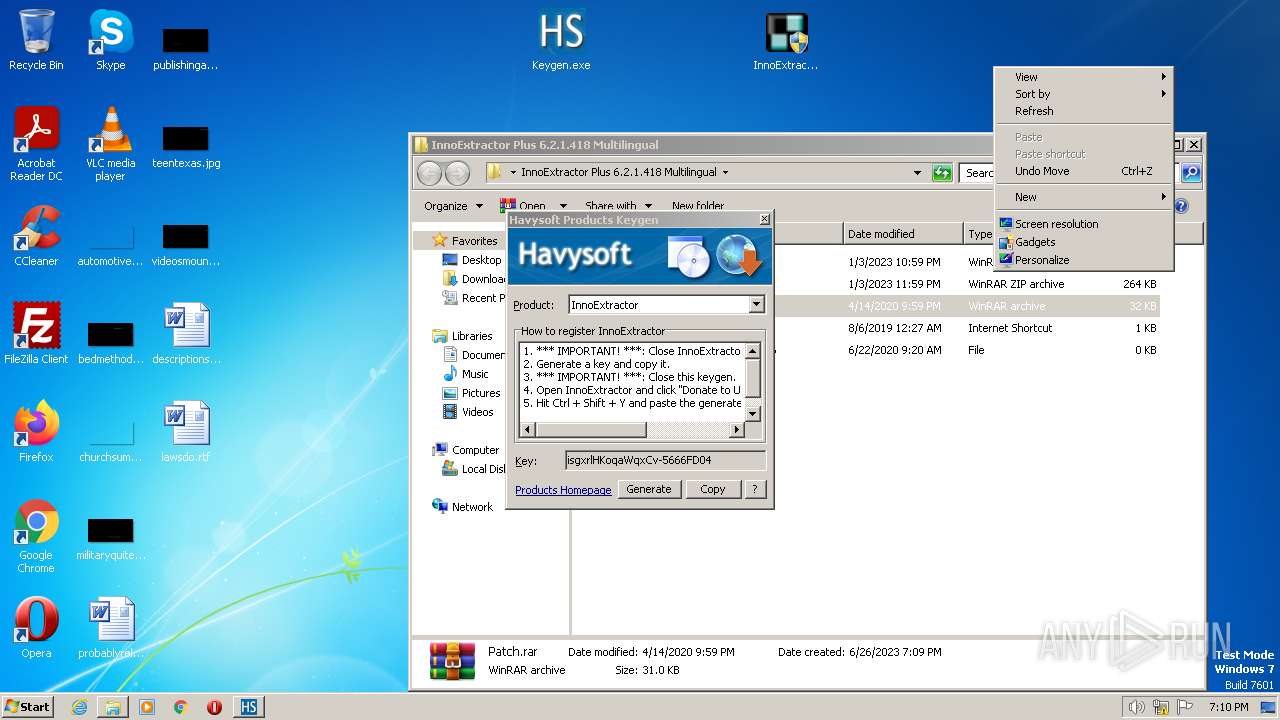Image resolution: width=1280 pixels, height=720 pixels.
Task: Open the Skype desktop shortcut
Action: [110, 40]
